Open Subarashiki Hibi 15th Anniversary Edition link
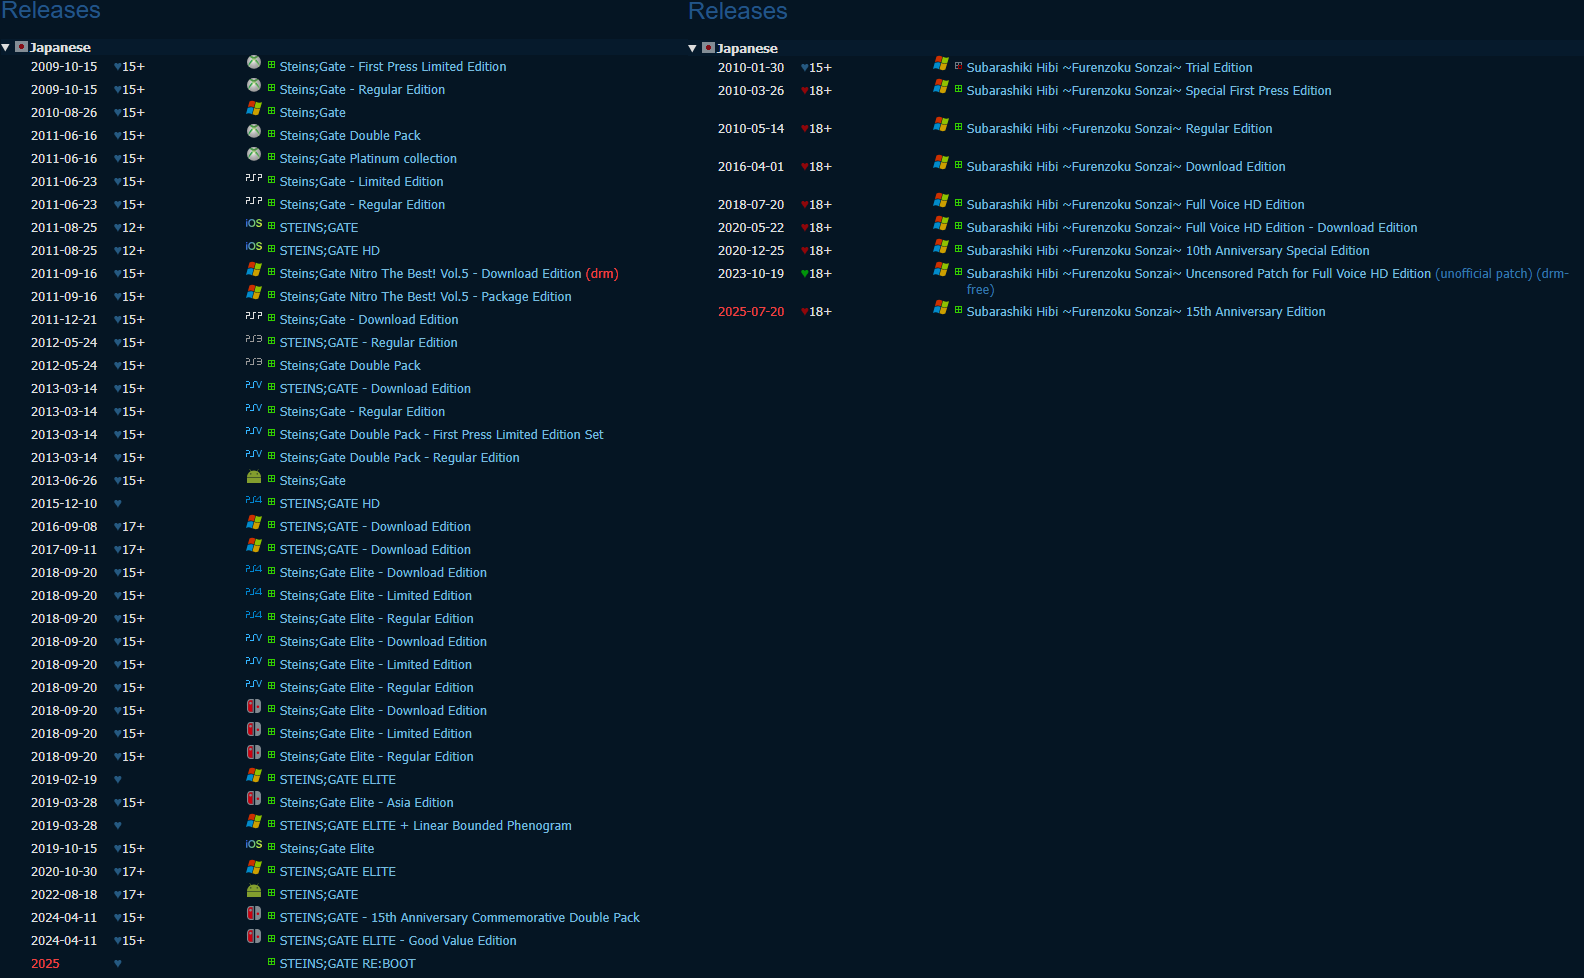This screenshot has height=978, width=1584. (x=1146, y=312)
